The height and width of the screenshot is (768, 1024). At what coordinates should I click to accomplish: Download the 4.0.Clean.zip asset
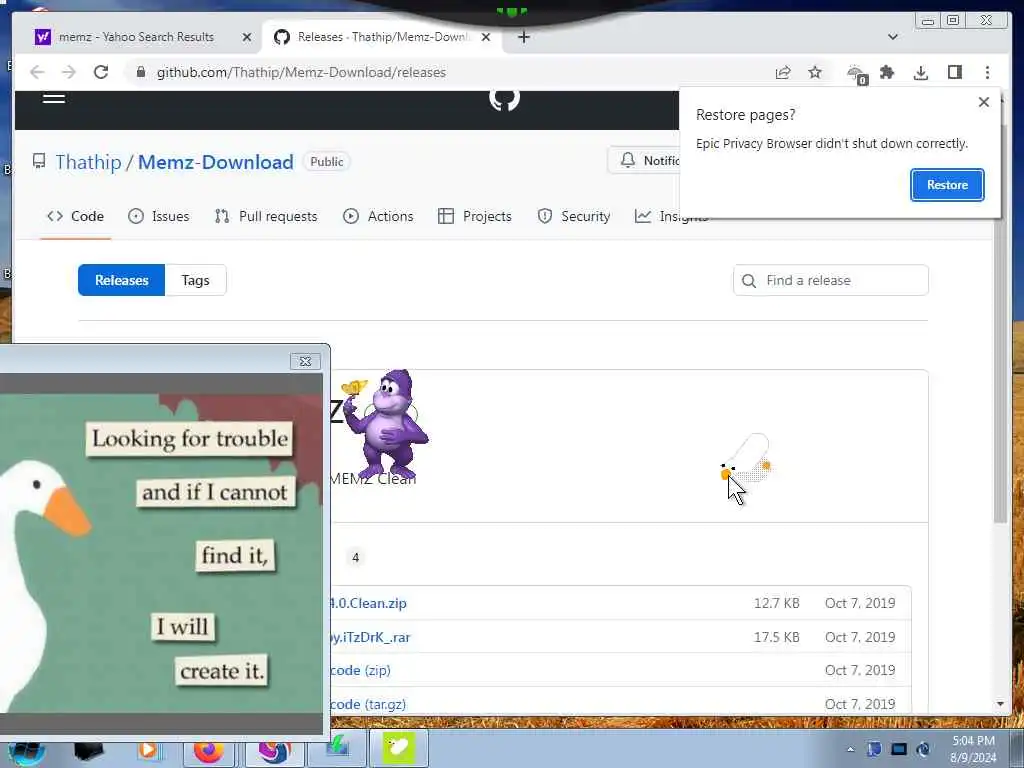368,603
